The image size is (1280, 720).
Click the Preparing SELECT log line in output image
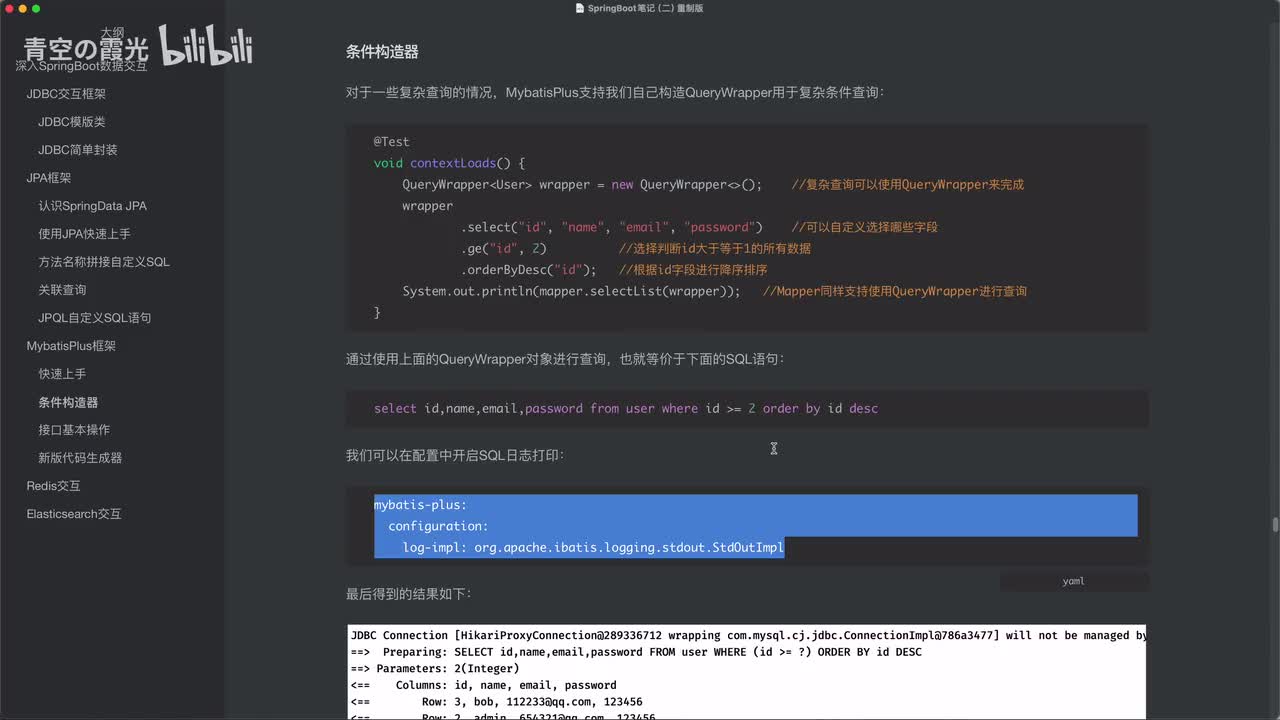coord(636,652)
